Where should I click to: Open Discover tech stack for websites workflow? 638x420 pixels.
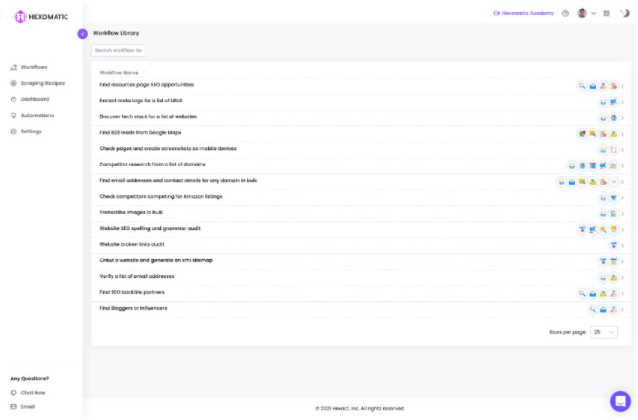point(148,117)
